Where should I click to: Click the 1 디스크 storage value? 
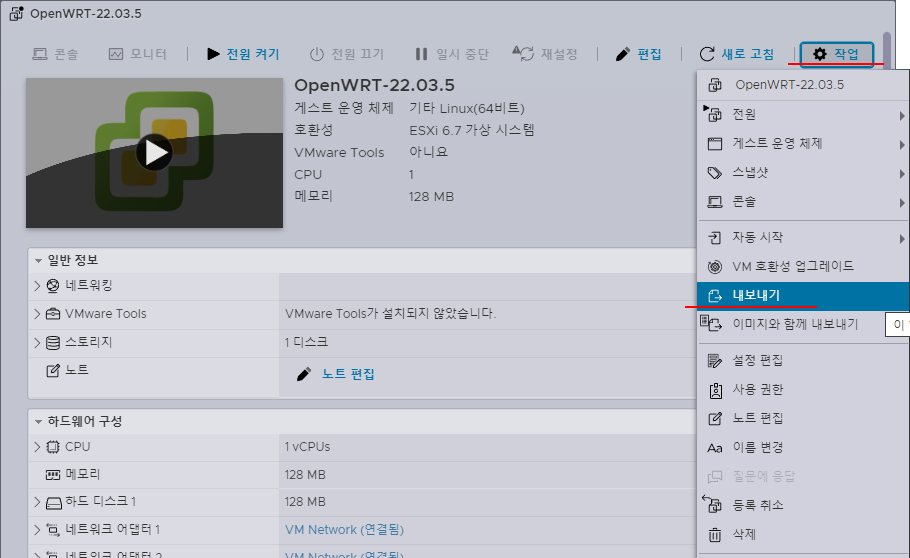coord(306,343)
